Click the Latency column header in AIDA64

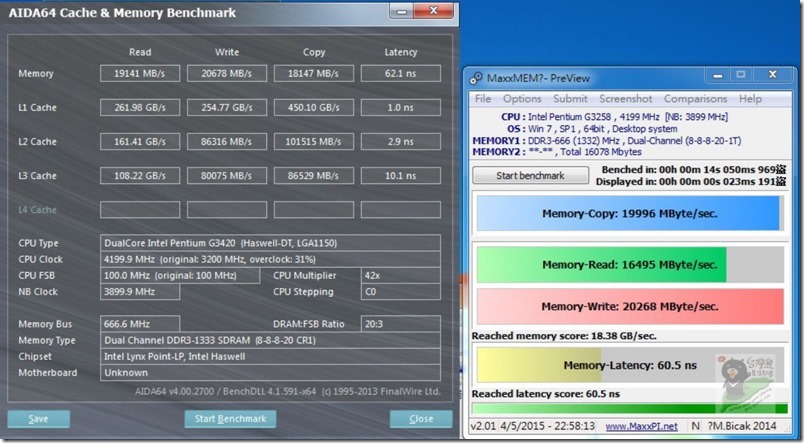click(x=400, y=52)
